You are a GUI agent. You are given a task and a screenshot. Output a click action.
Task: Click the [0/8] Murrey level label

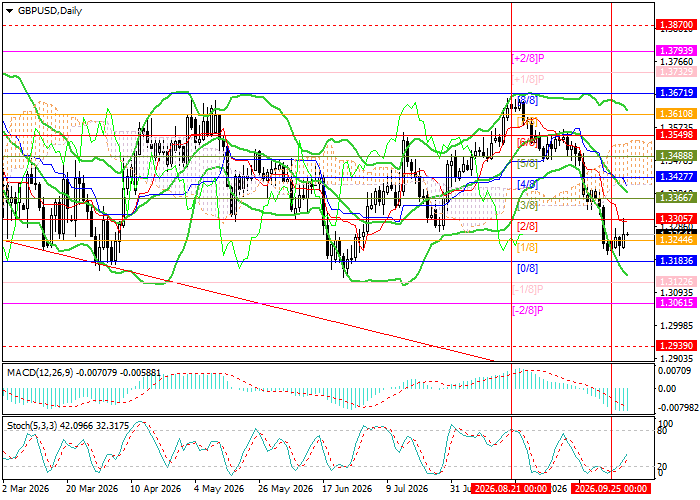point(527,268)
